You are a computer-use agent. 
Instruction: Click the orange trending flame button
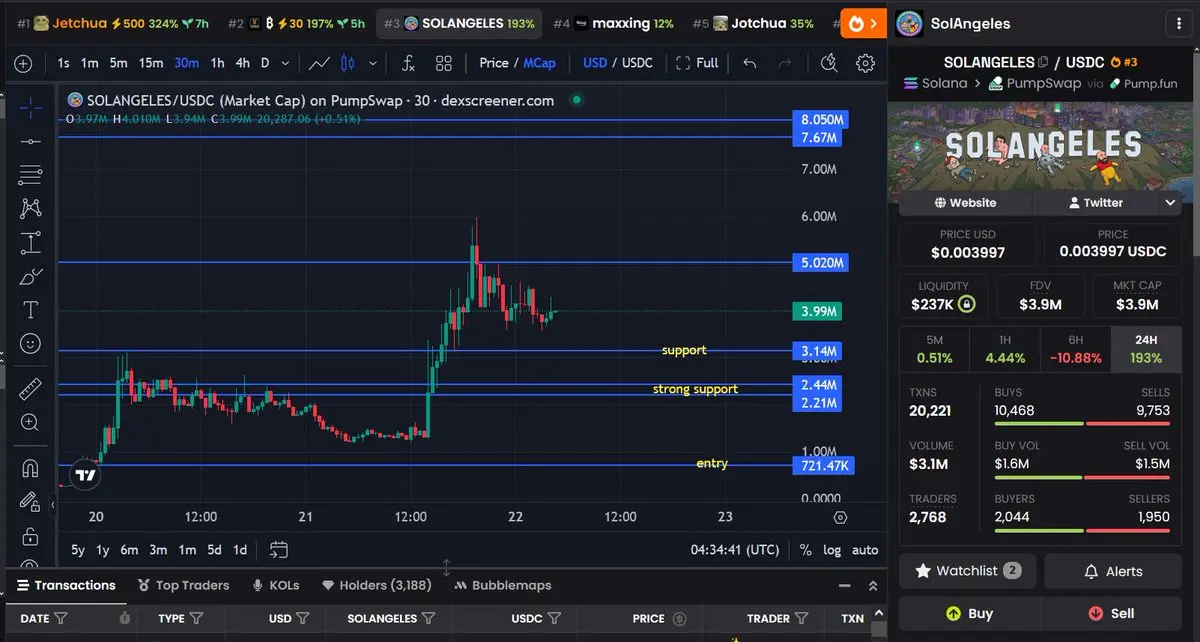(x=864, y=23)
